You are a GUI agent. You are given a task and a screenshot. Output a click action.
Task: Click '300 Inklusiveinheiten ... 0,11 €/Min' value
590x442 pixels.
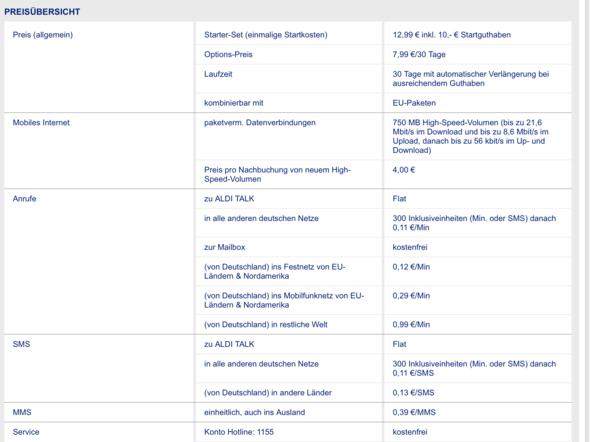tap(474, 223)
